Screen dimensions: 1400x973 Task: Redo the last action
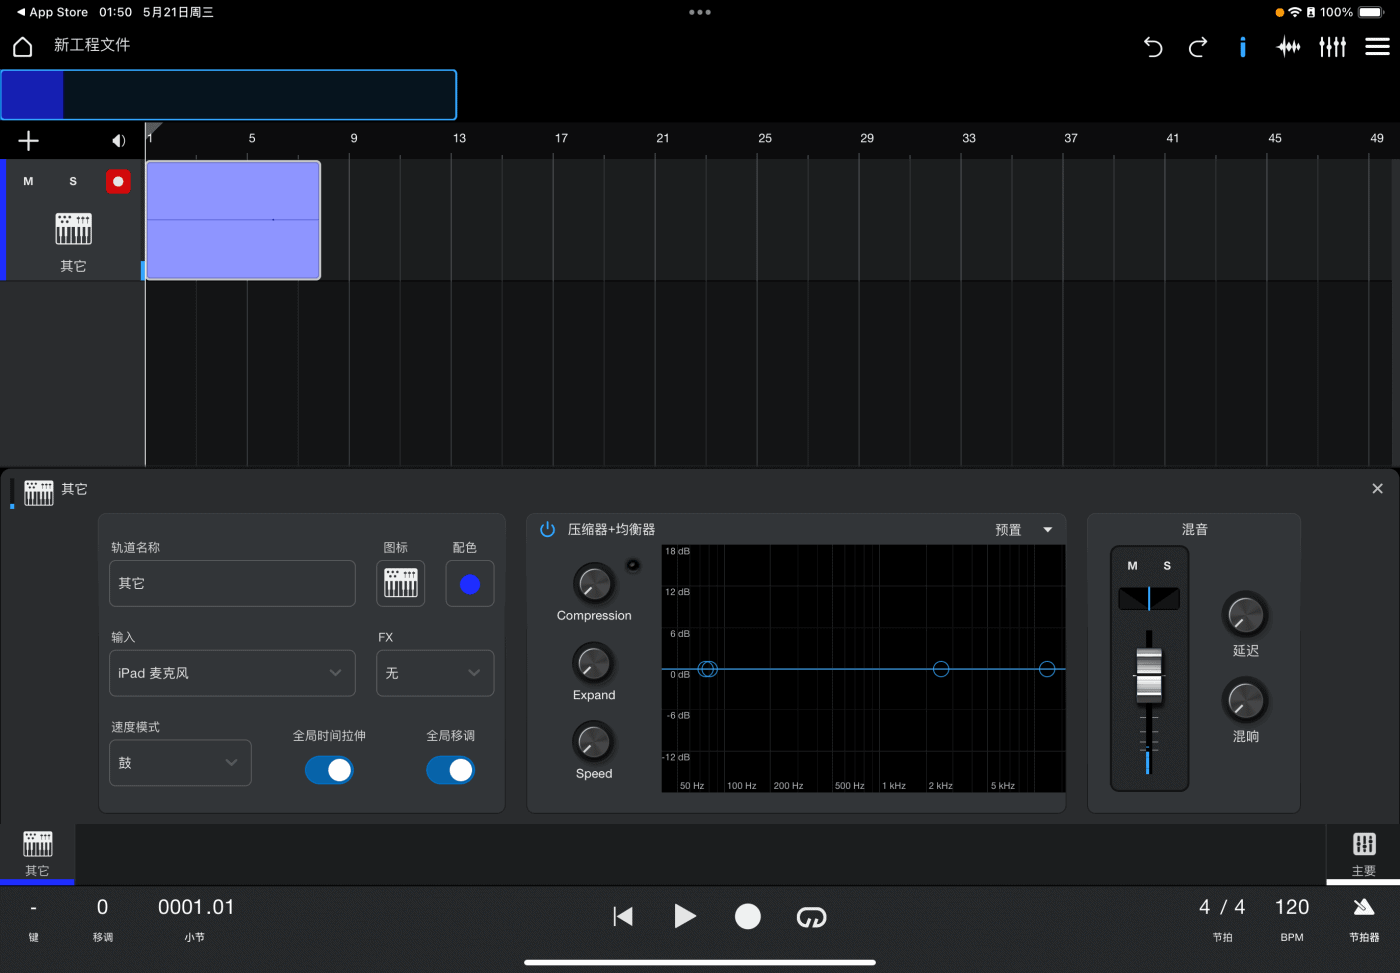pos(1198,47)
